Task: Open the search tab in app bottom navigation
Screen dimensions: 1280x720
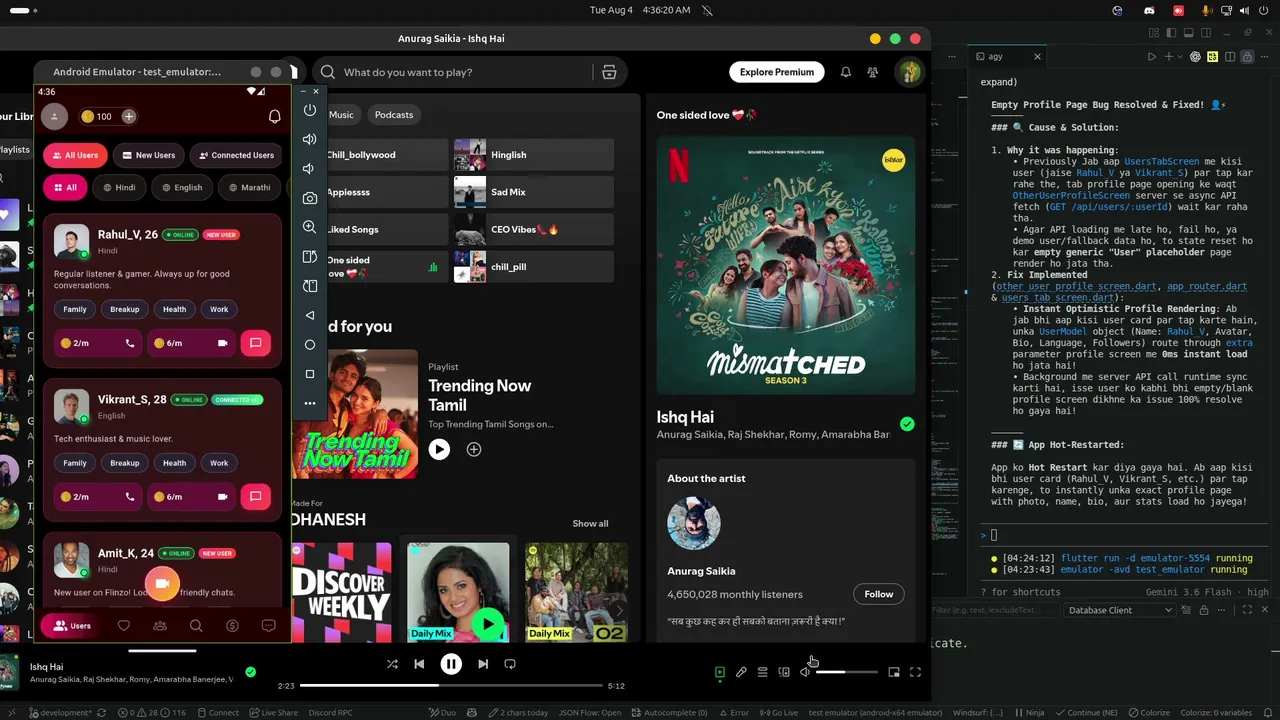Action: click(196, 626)
